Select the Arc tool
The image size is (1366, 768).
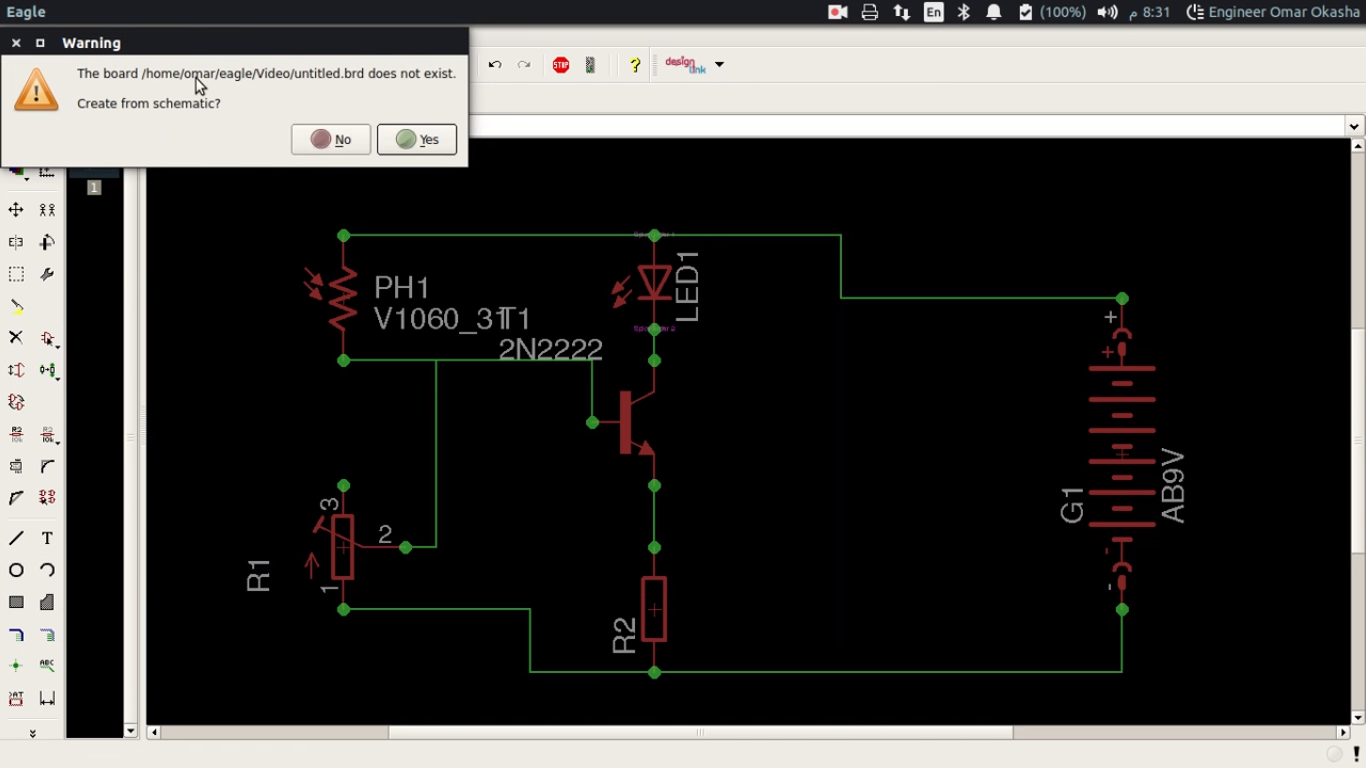click(x=47, y=570)
